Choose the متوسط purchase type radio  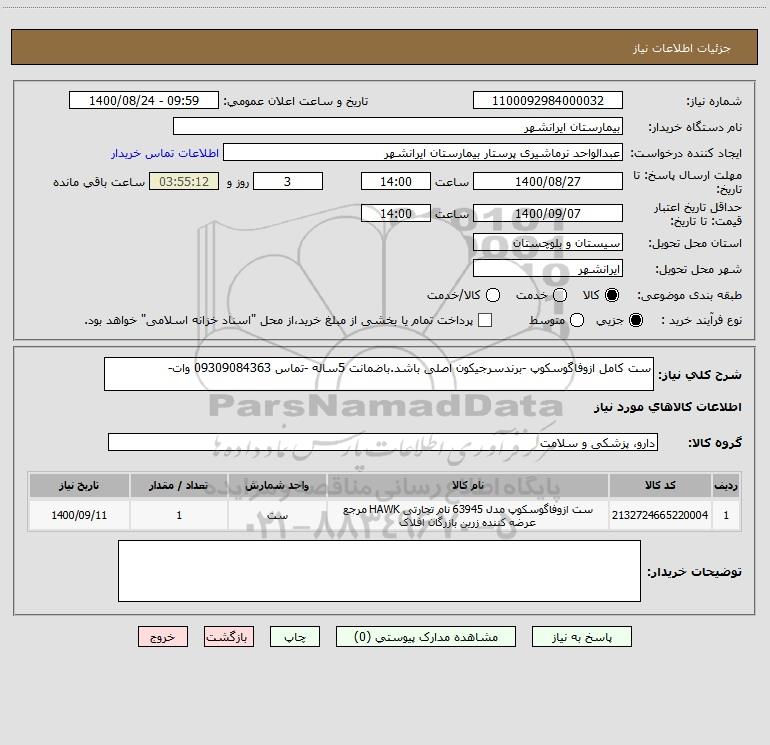pos(577,320)
